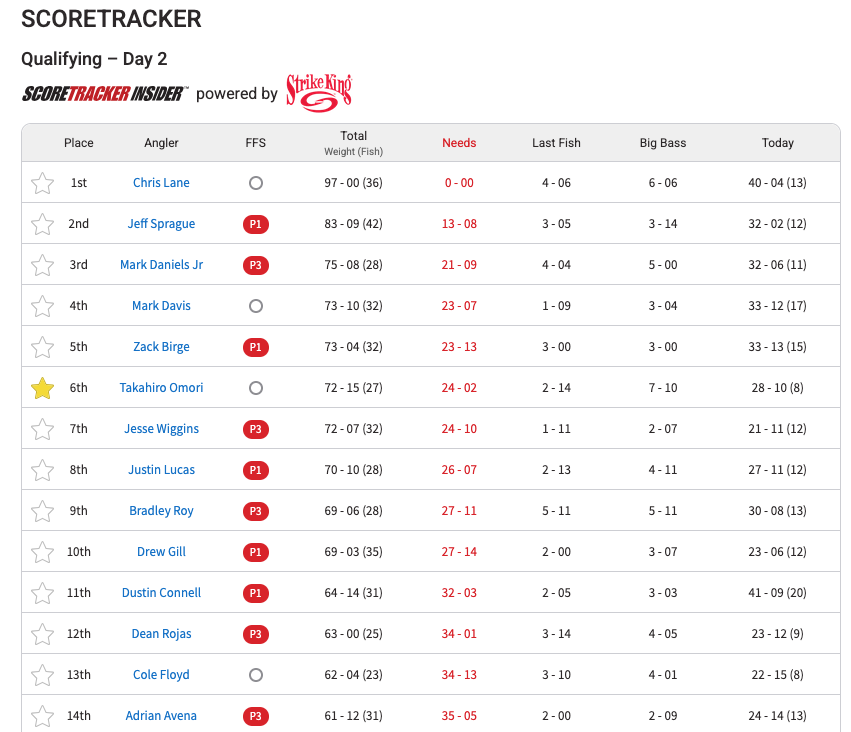
Task: Sort by Last Fish column header
Action: 556,143
